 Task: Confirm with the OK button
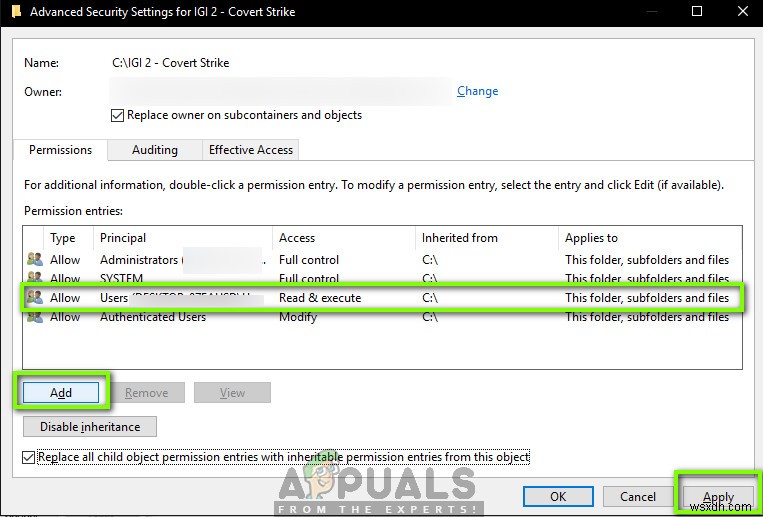(x=558, y=497)
